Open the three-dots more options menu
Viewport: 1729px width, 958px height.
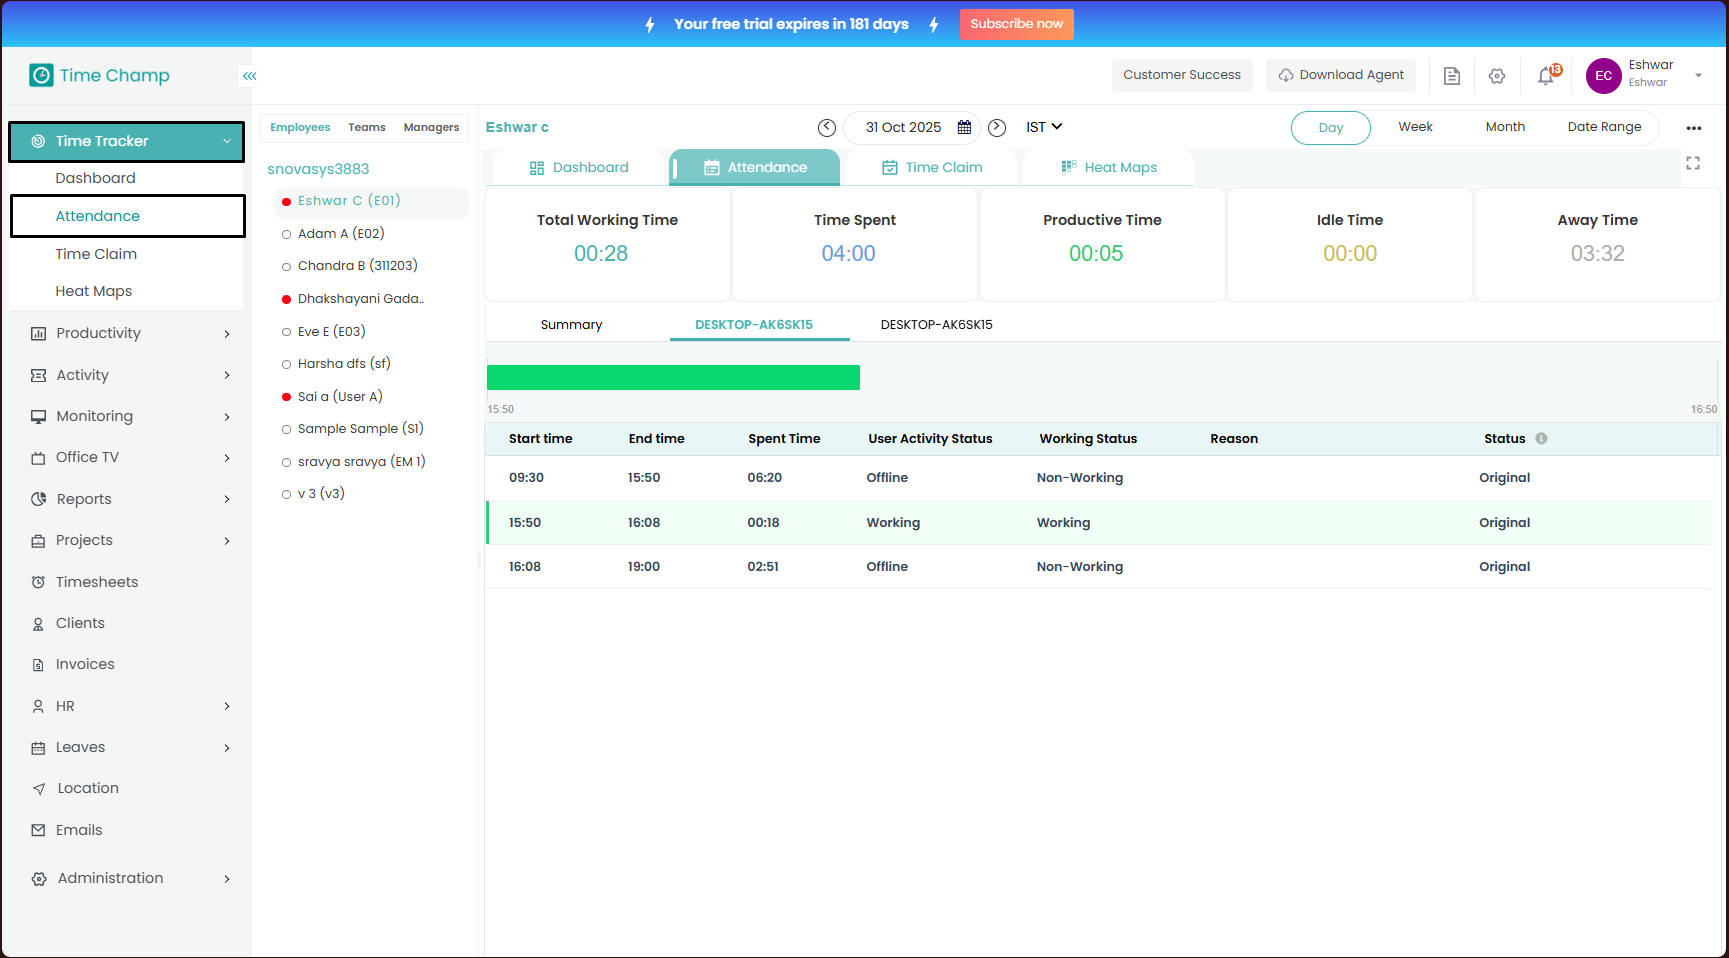coord(1694,128)
